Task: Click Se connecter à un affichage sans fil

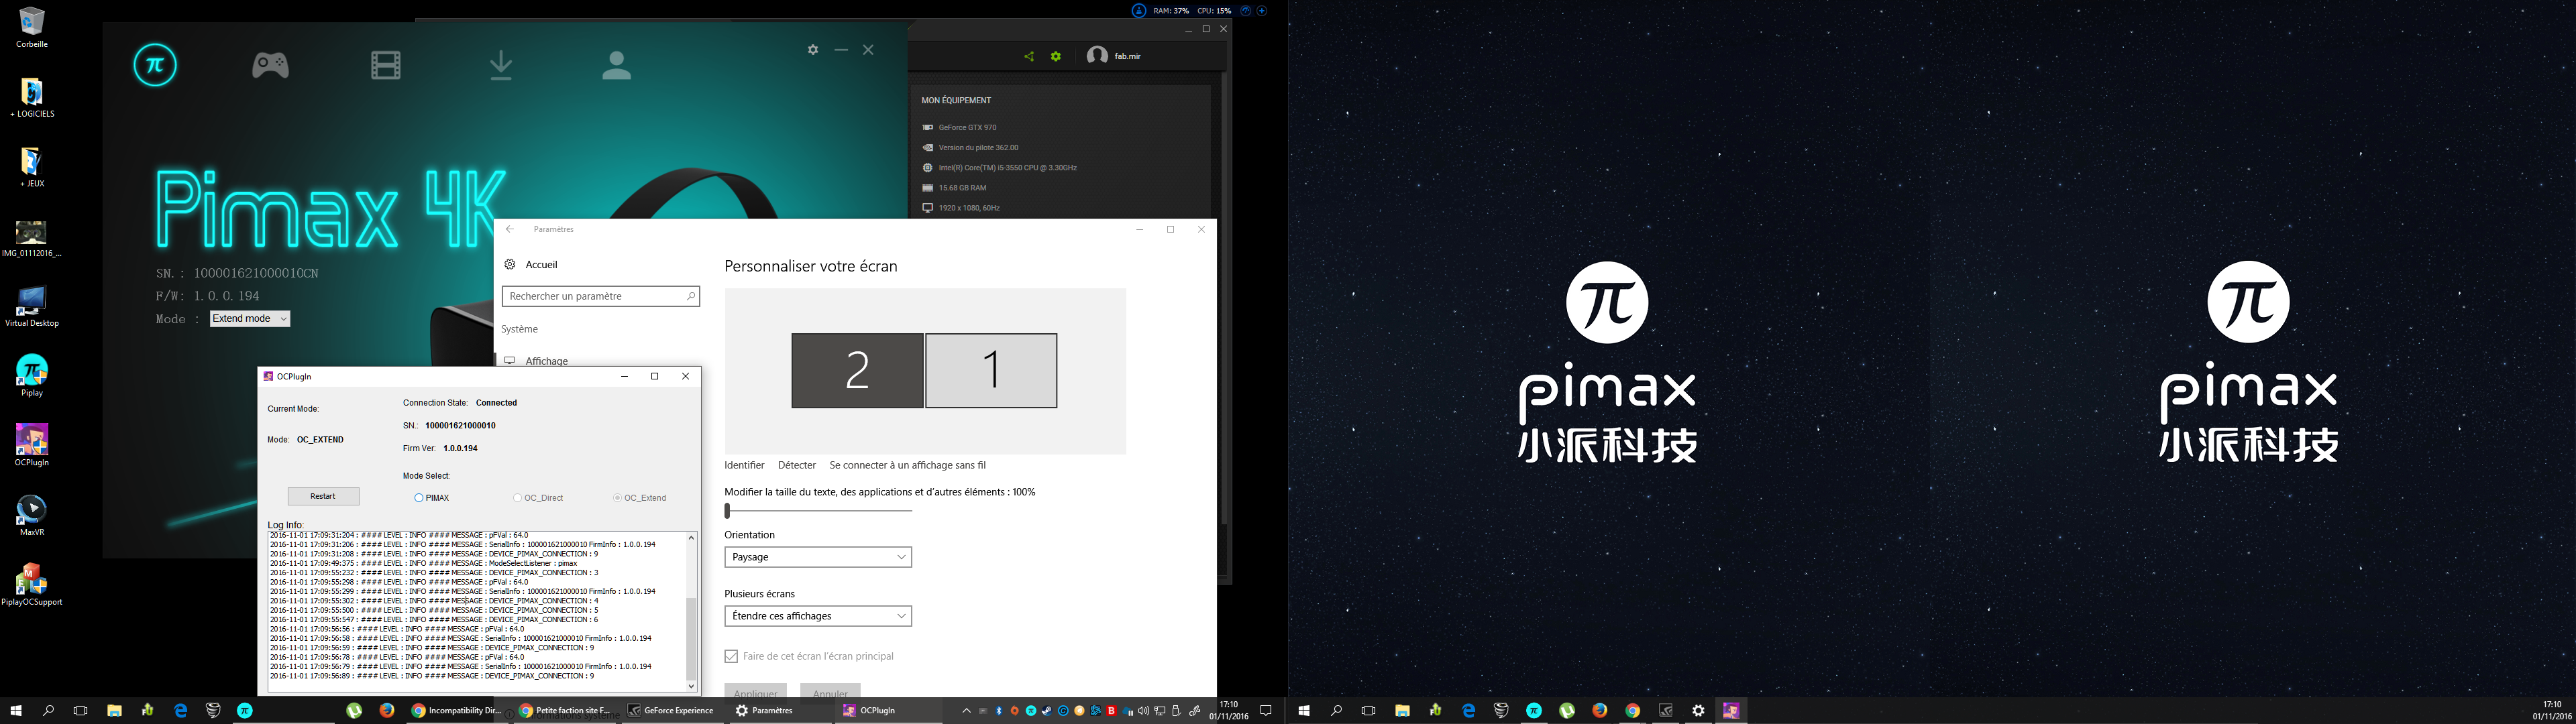Action: 908,465
